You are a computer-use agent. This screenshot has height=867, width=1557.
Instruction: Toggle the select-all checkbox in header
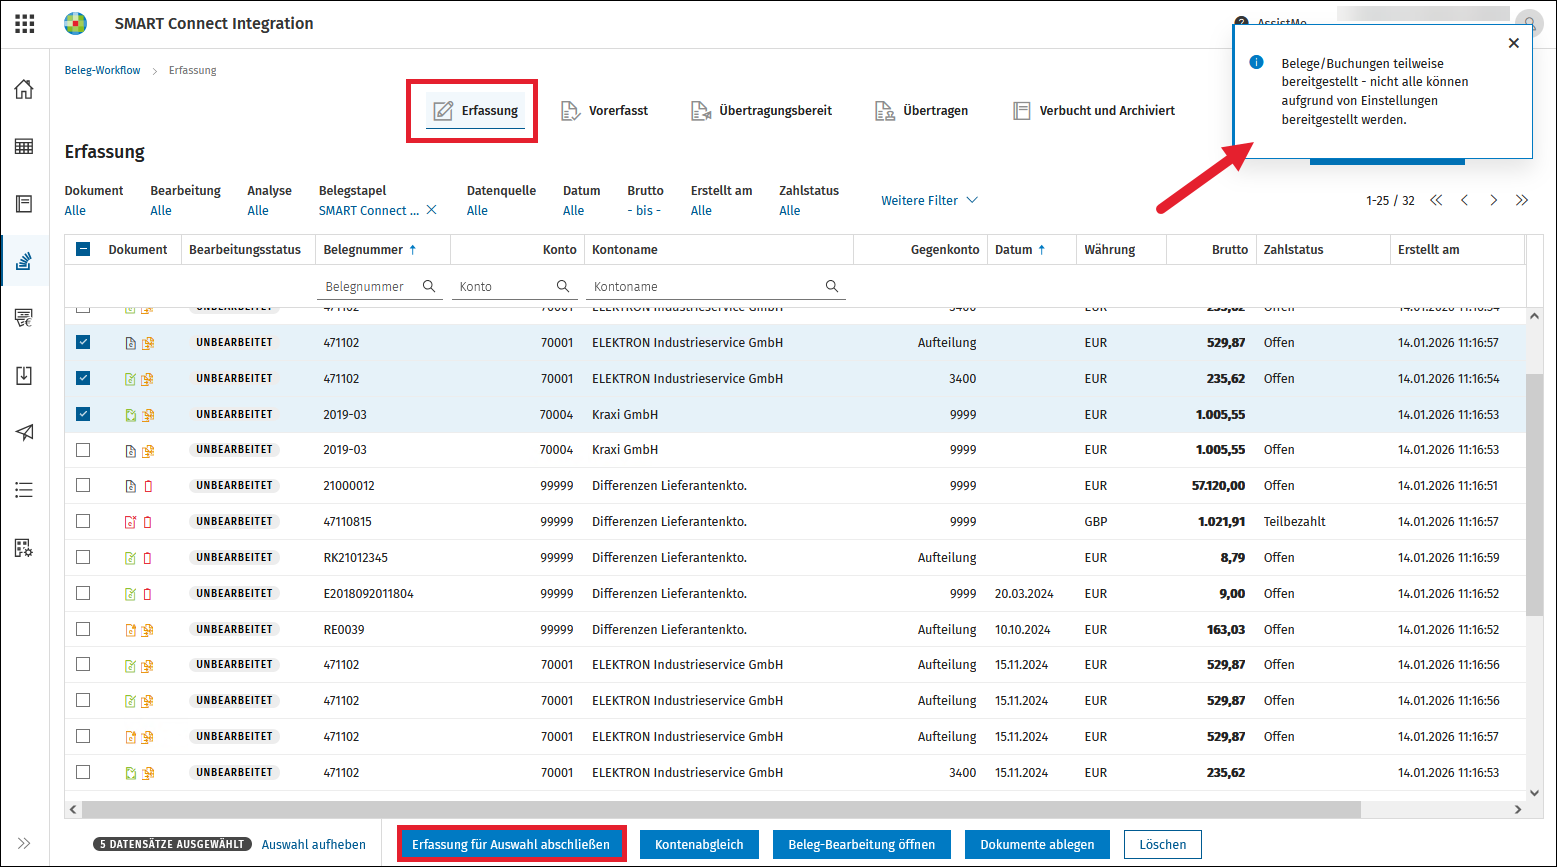[83, 250]
